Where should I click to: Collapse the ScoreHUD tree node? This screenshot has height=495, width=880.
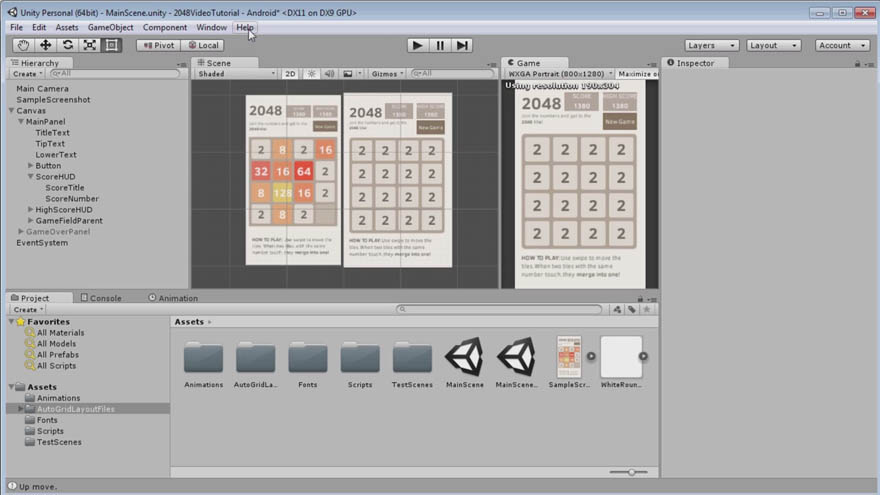(30, 176)
